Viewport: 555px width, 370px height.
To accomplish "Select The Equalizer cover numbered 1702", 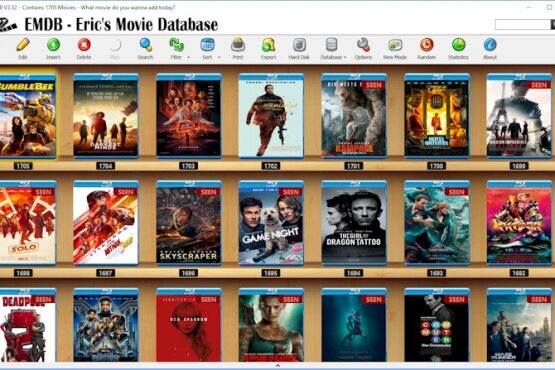I will click(271, 116).
